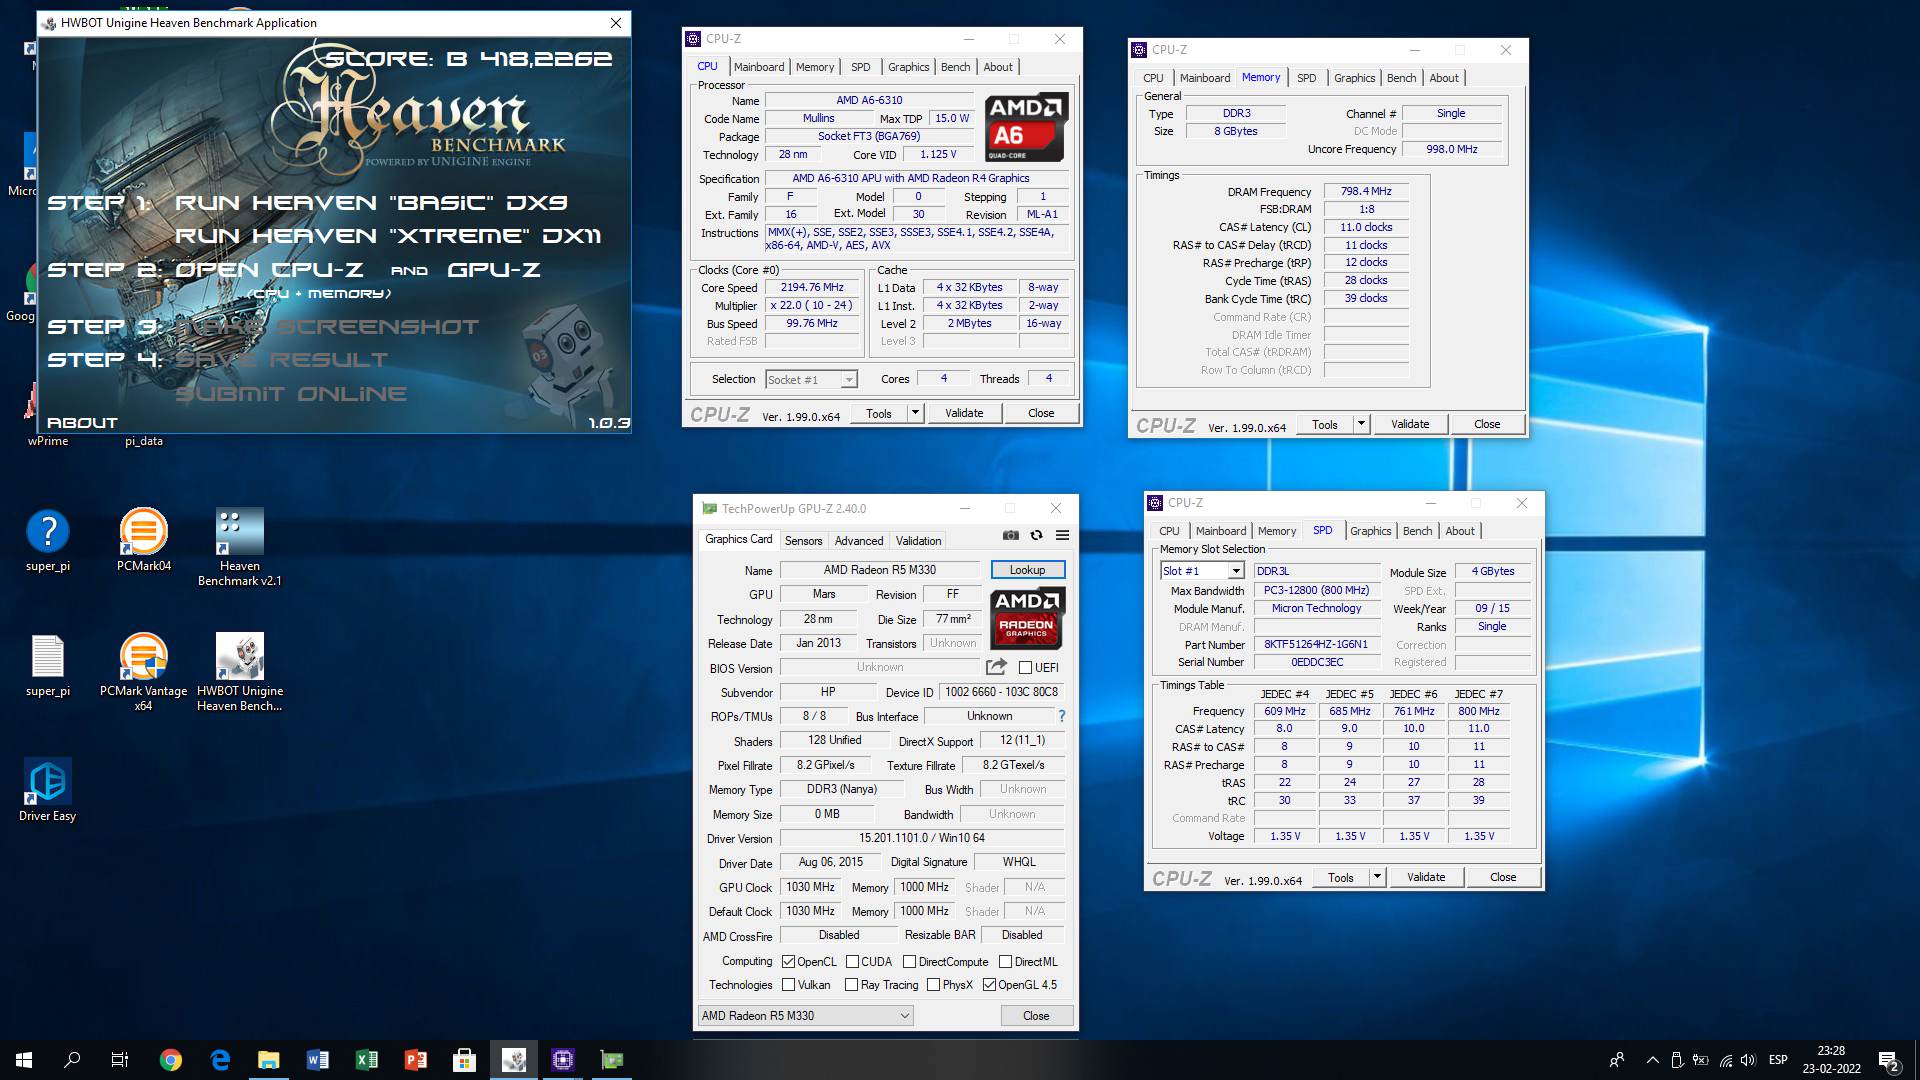Viewport: 1920px width, 1080px height.
Task: Open Task View on the taskbar
Action: (x=120, y=1060)
